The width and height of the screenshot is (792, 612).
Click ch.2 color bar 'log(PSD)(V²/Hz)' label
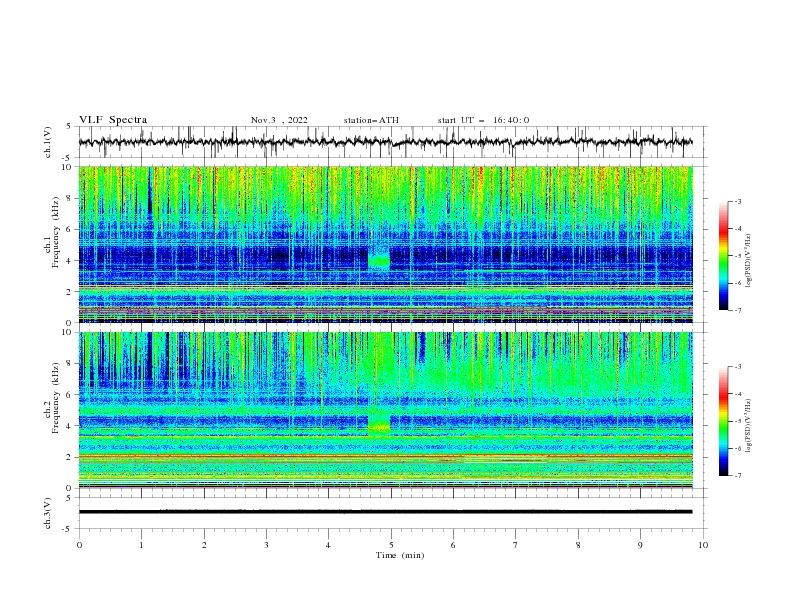coord(749,426)
